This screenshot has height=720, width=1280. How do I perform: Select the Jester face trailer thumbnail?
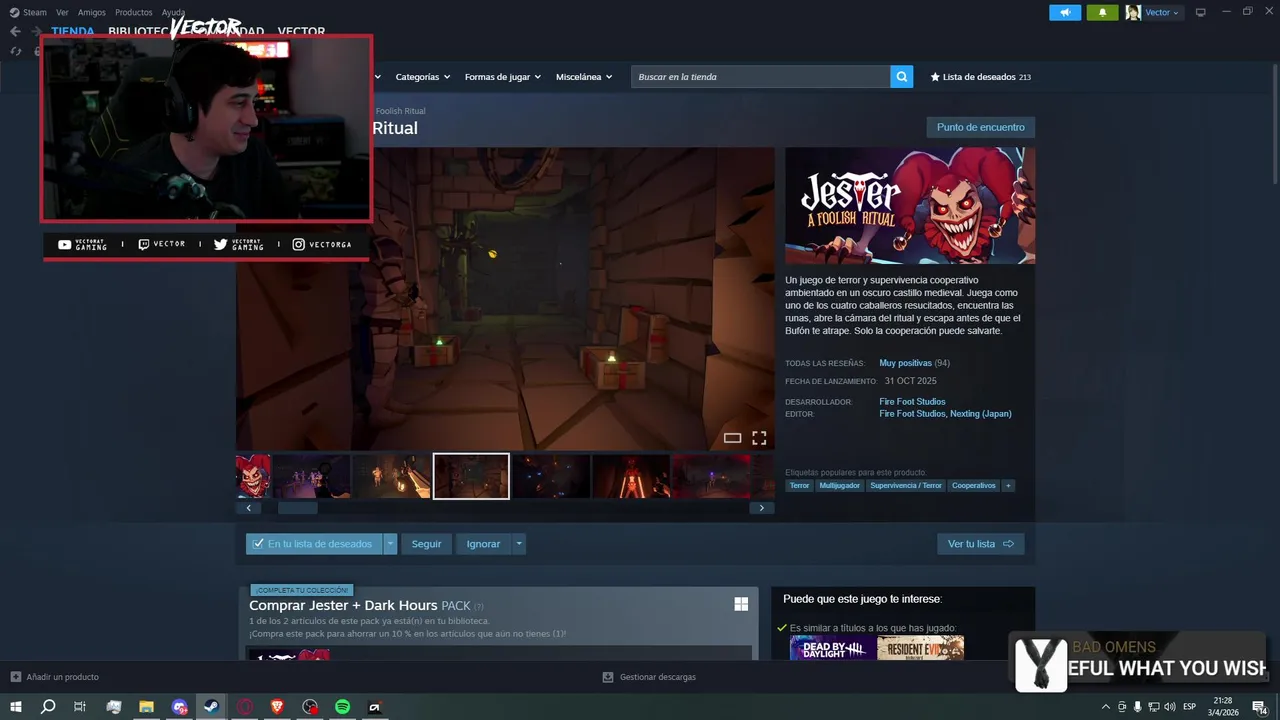(253, 476)
